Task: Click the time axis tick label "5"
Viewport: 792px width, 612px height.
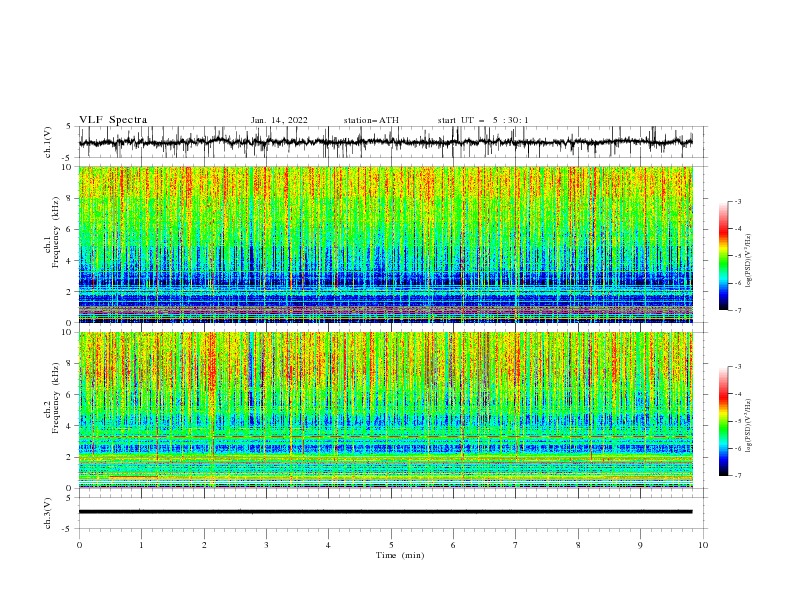Action: tap(391, 545)
